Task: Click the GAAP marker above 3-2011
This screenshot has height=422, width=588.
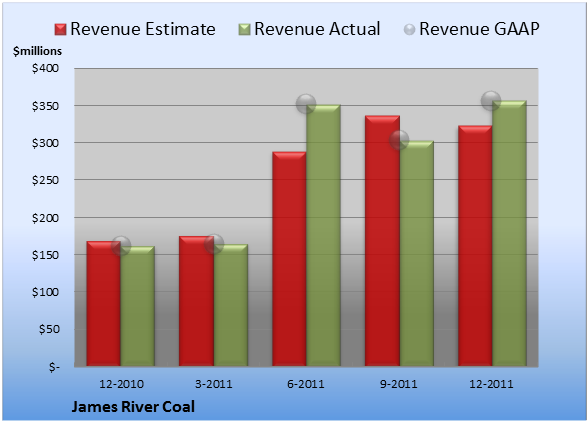Action: 214,244
